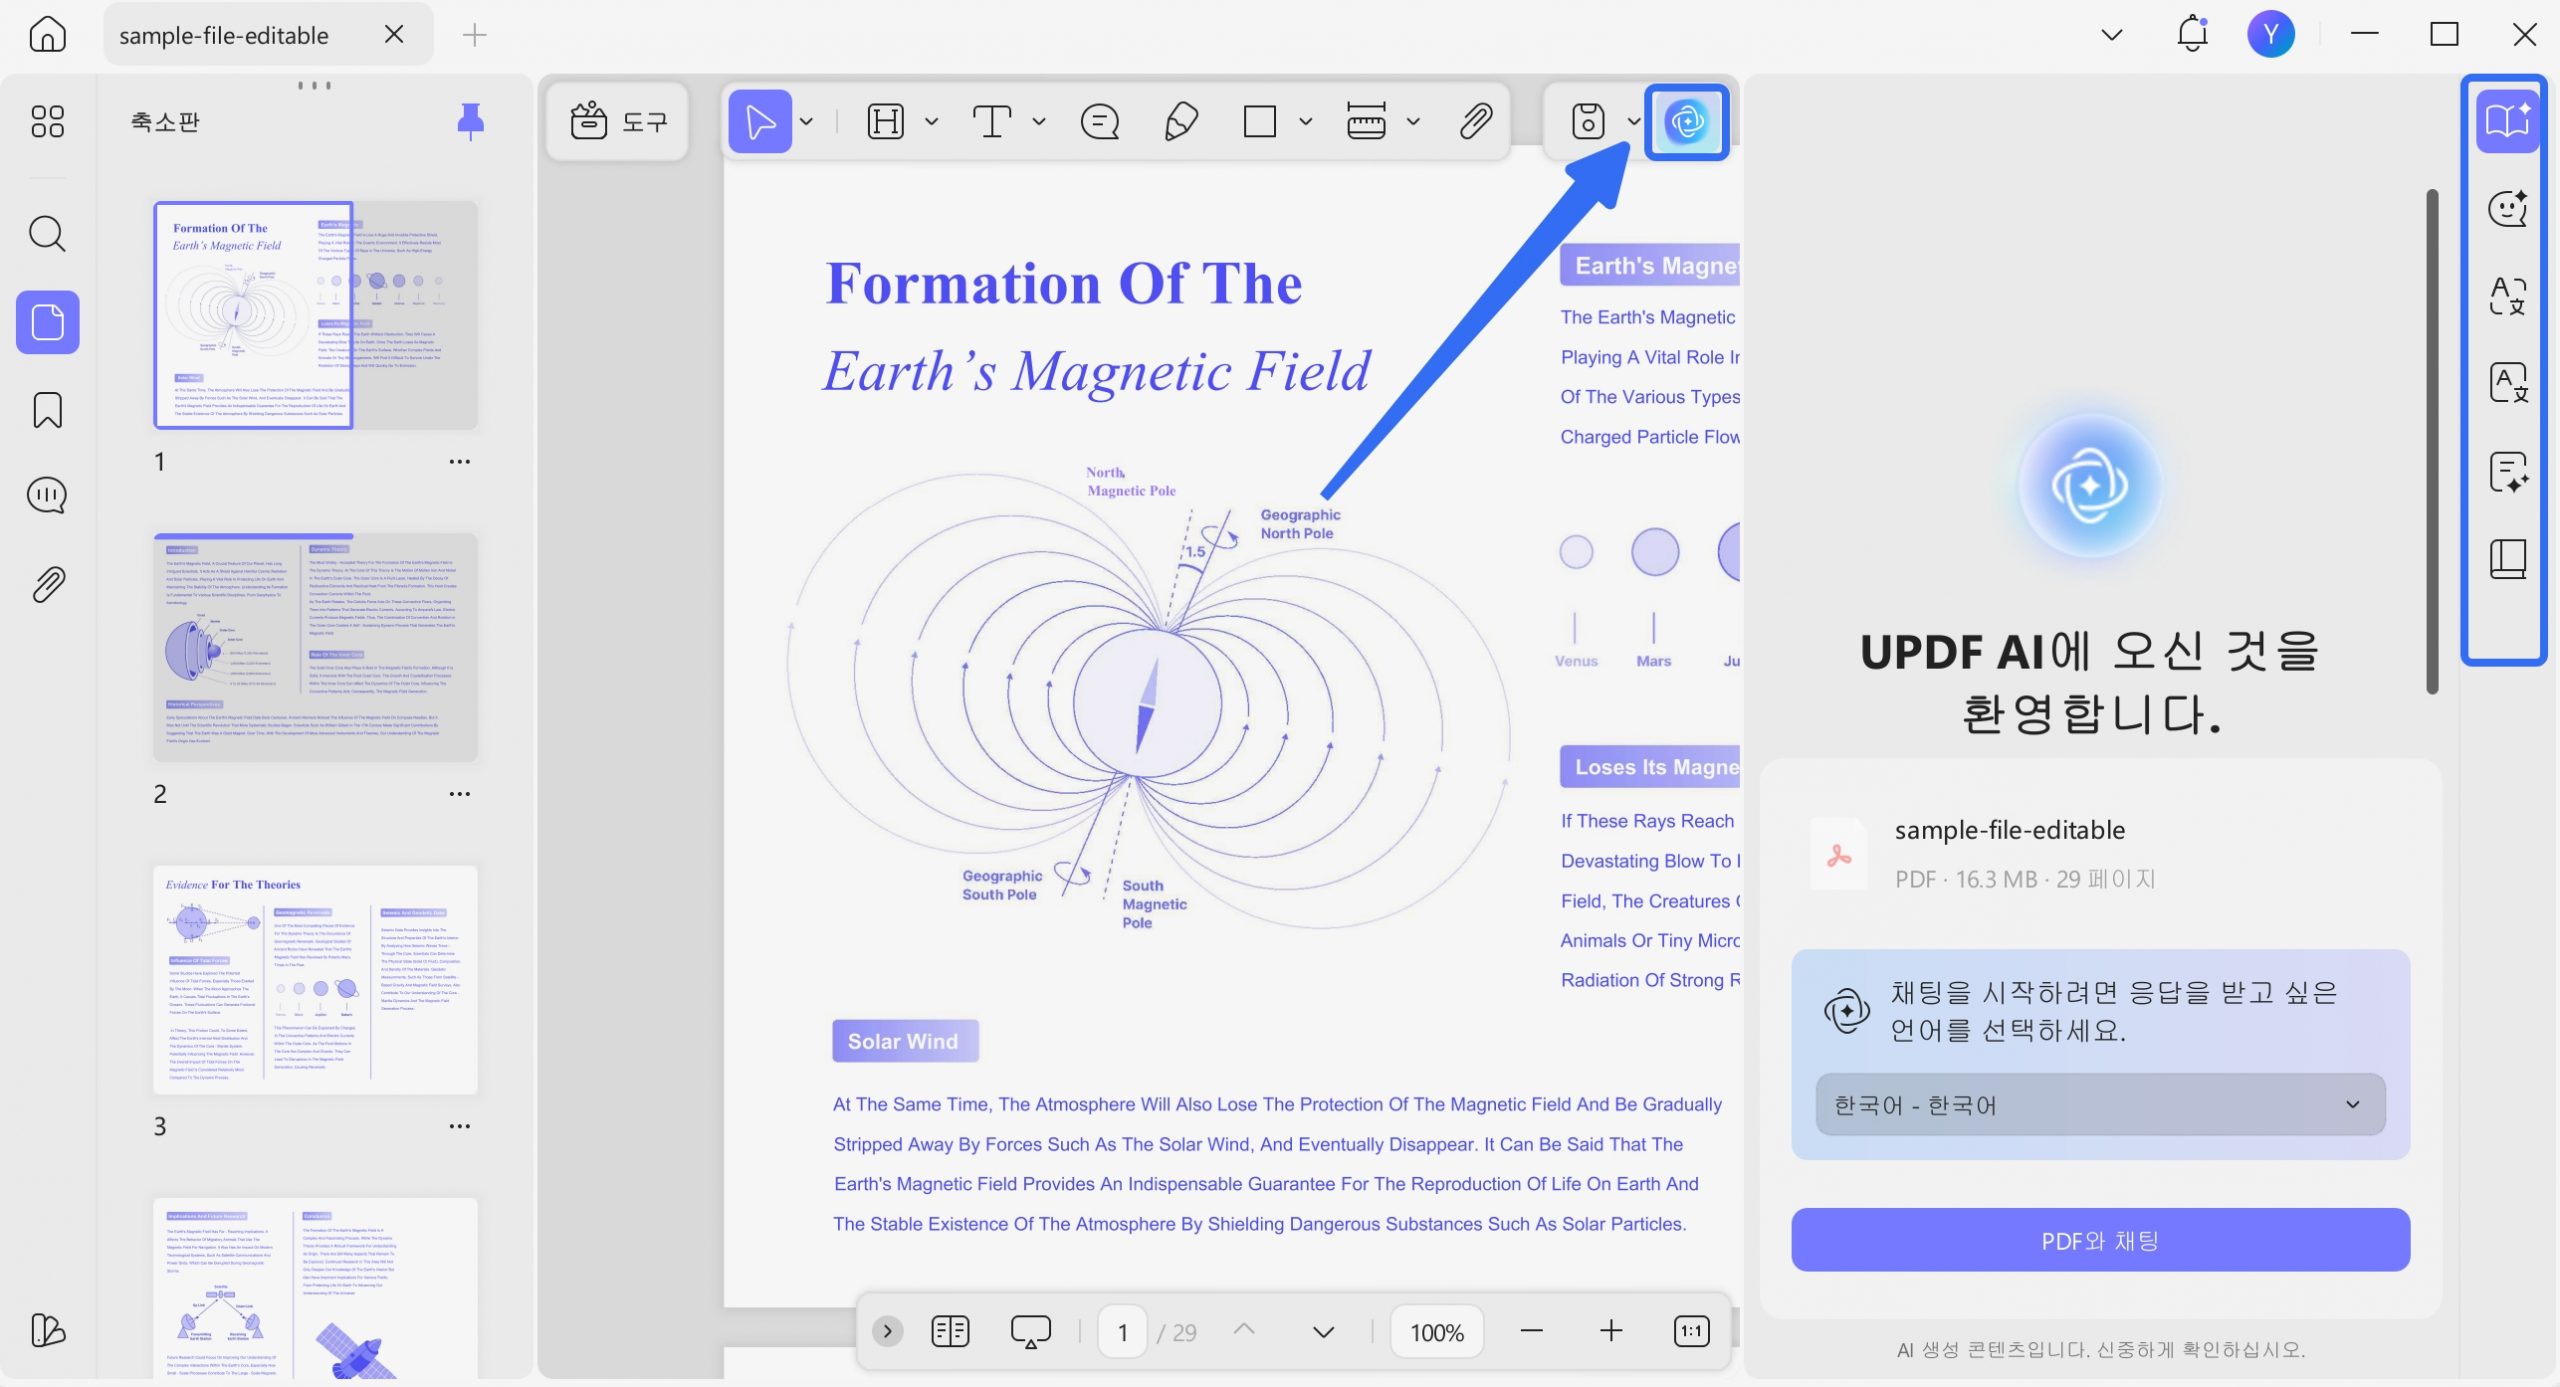This screenshot has height=1387, width=2560.
Task: Open the user account avatar Y
Action: click(2271, 34)
